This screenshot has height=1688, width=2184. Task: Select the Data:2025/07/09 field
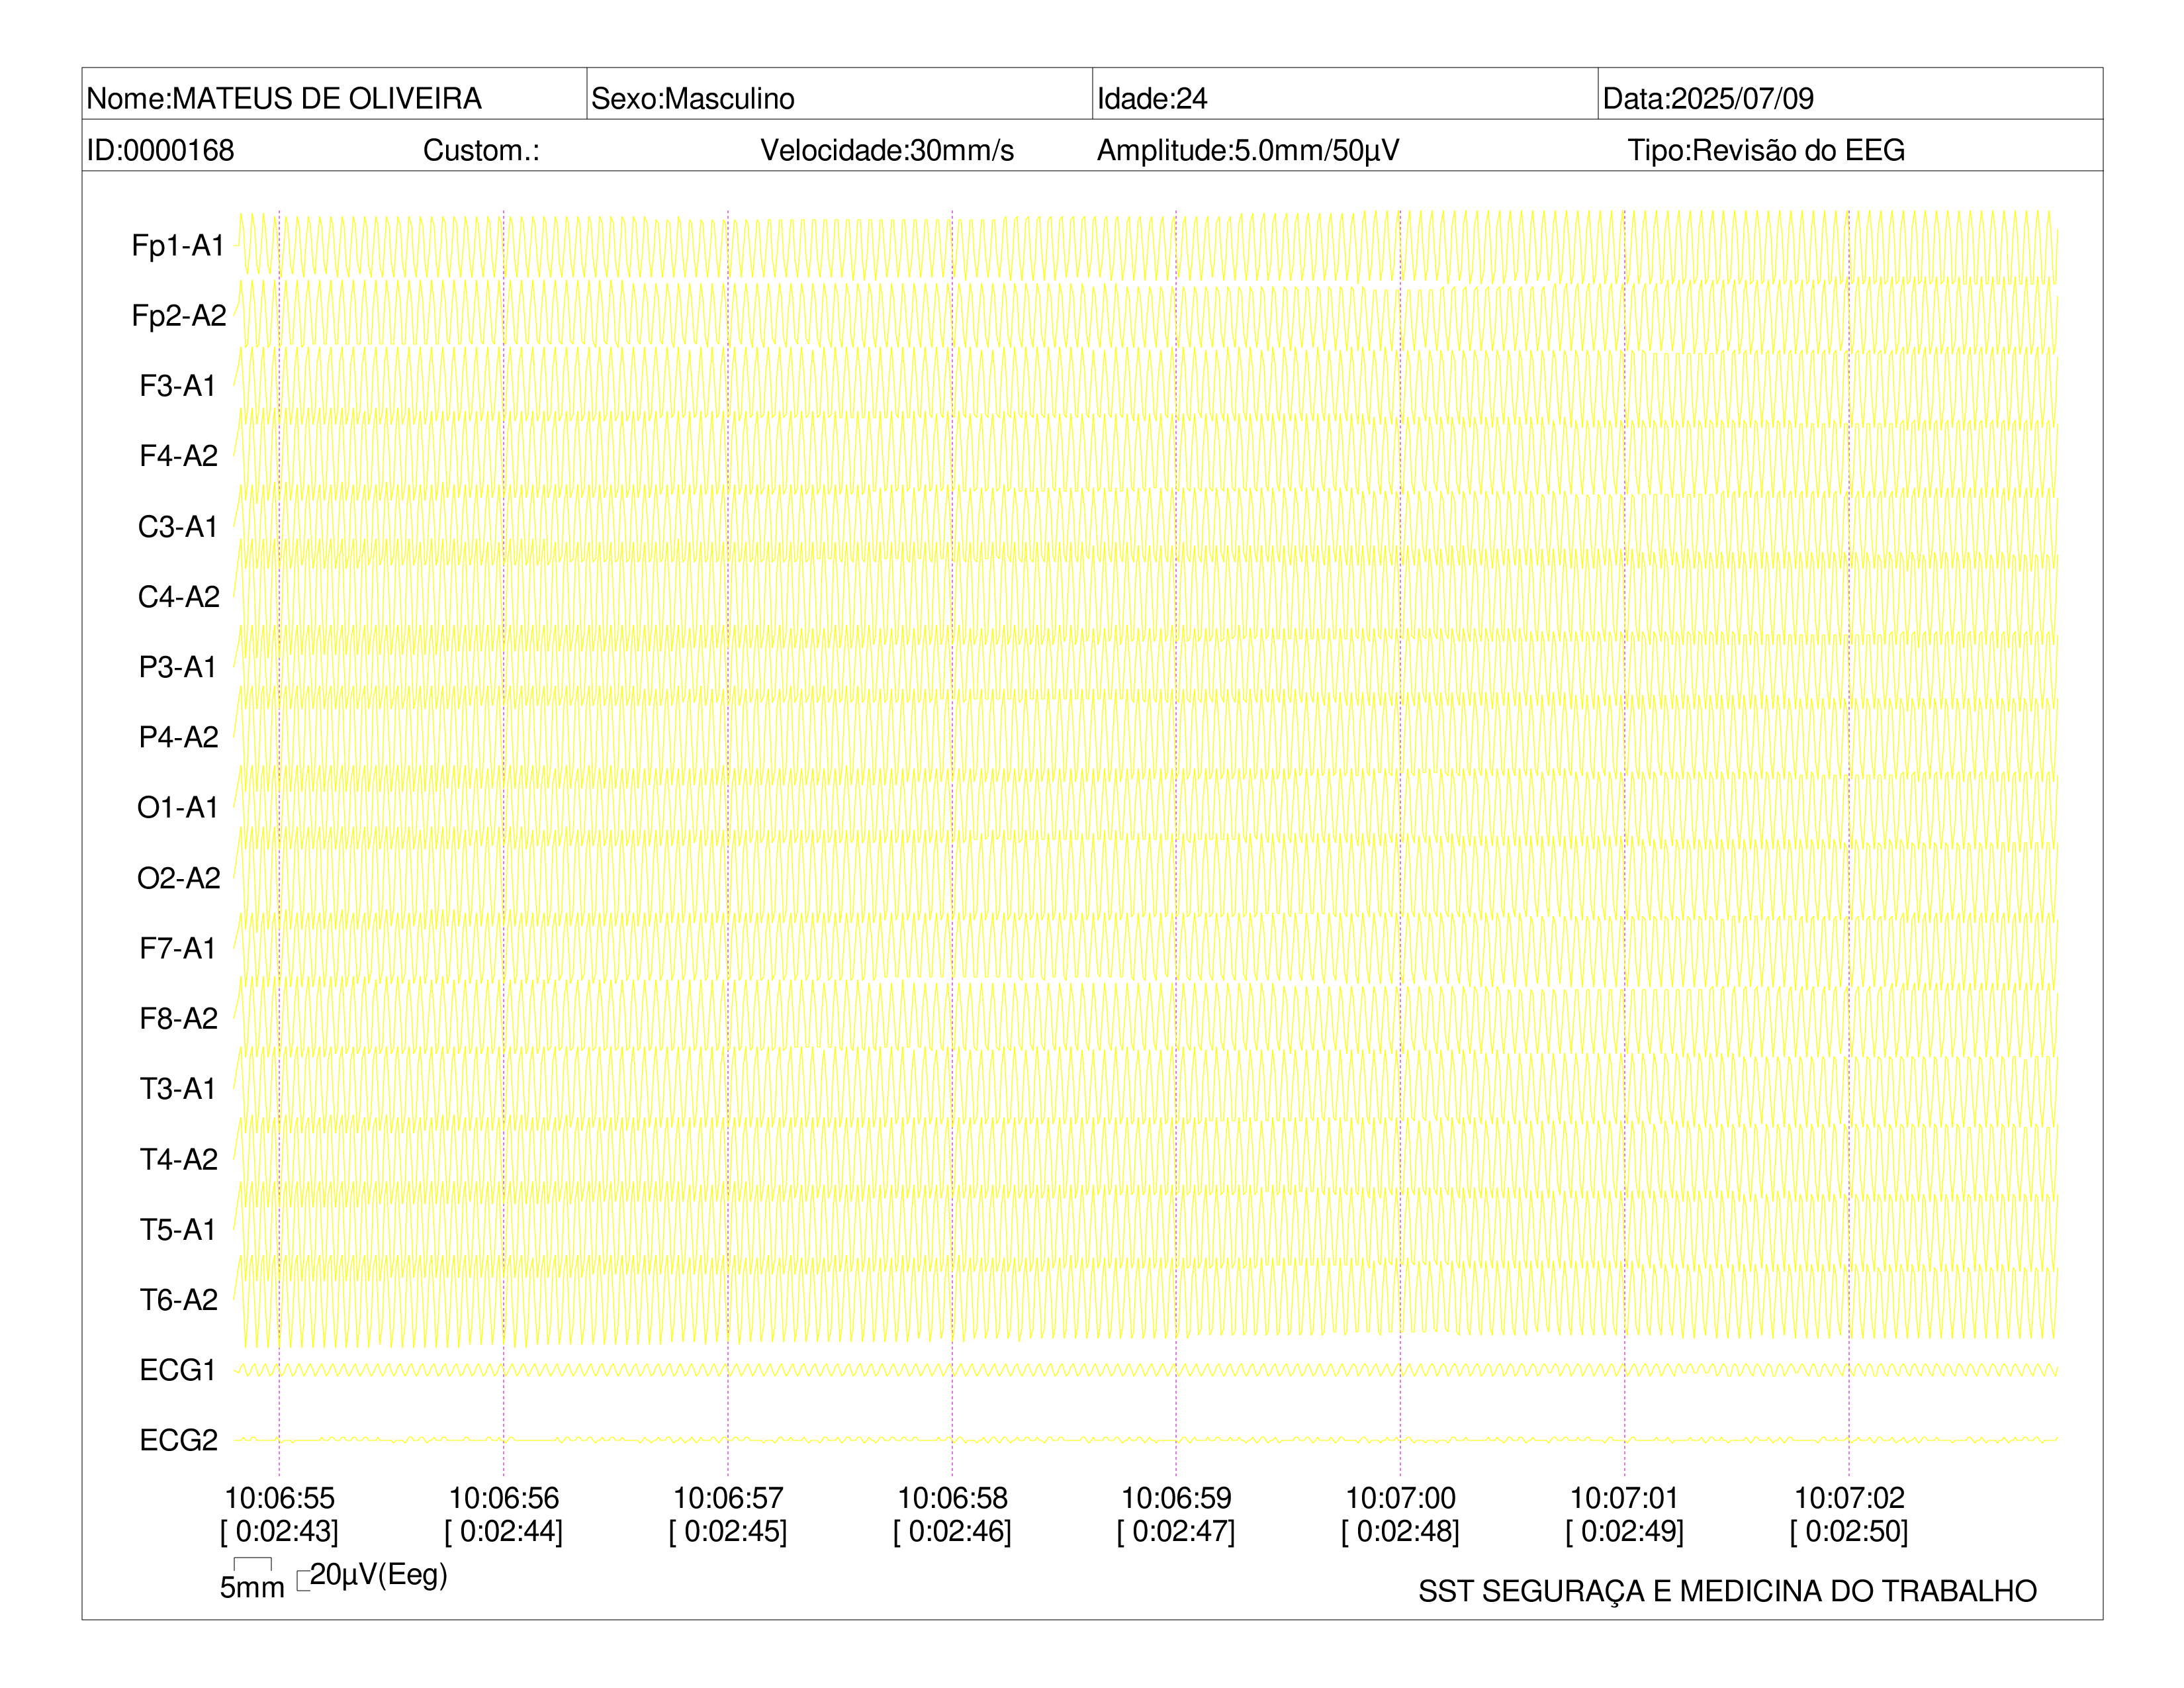[x=1850, y=94]
